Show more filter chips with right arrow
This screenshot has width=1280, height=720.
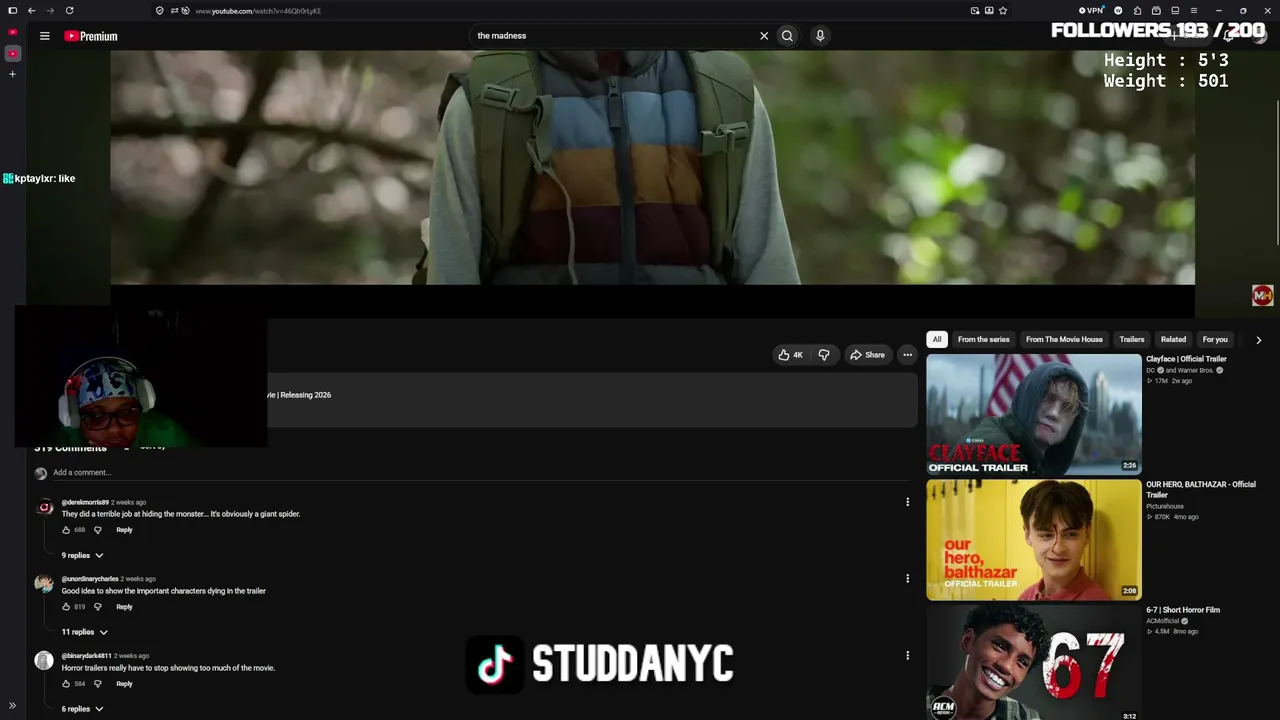1258,340
